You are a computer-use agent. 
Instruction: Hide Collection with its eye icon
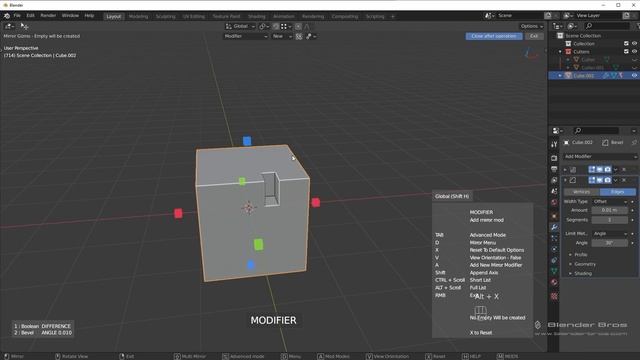tap(635, 44)
